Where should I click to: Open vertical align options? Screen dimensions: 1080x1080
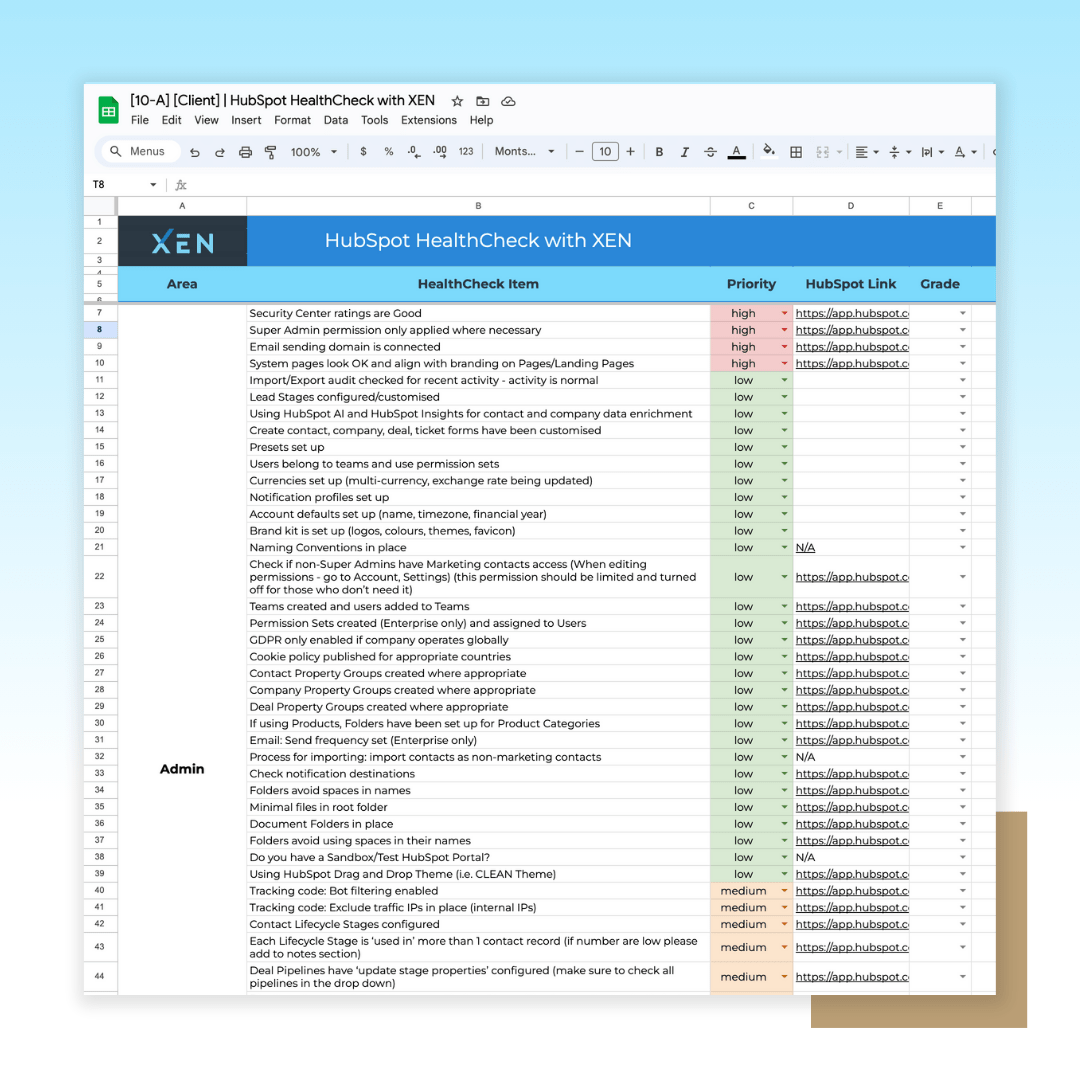900,152
